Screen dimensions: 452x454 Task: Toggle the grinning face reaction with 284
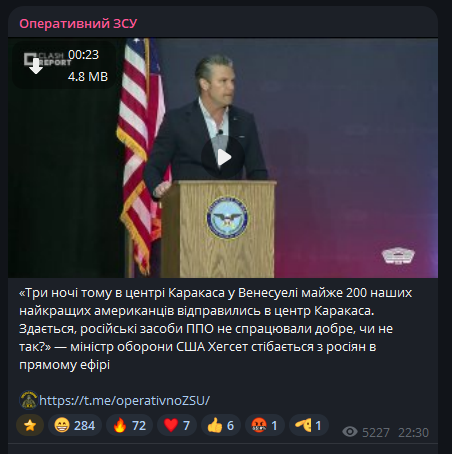tap(75, 425)
